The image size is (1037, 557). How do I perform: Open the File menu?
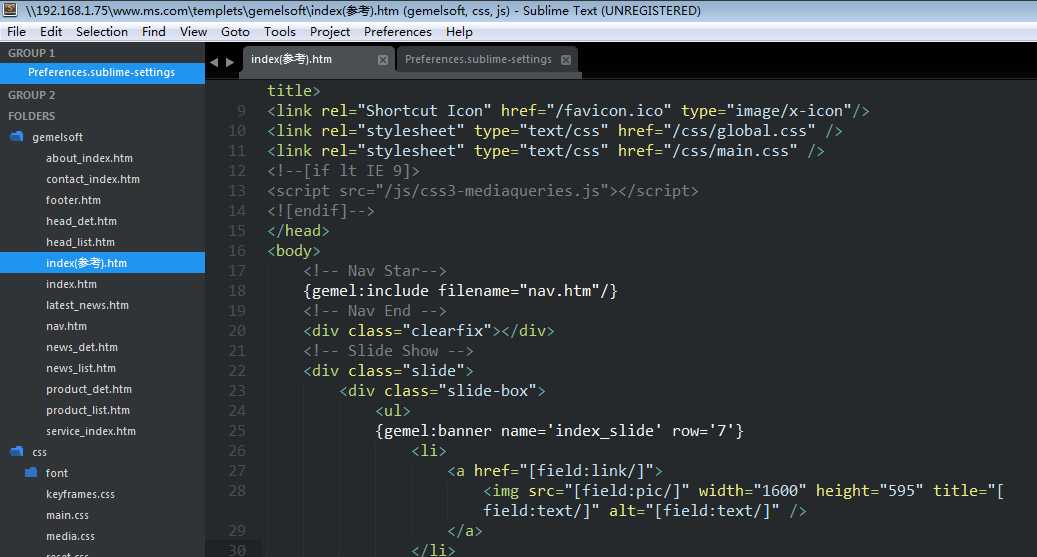pos(17,32)
